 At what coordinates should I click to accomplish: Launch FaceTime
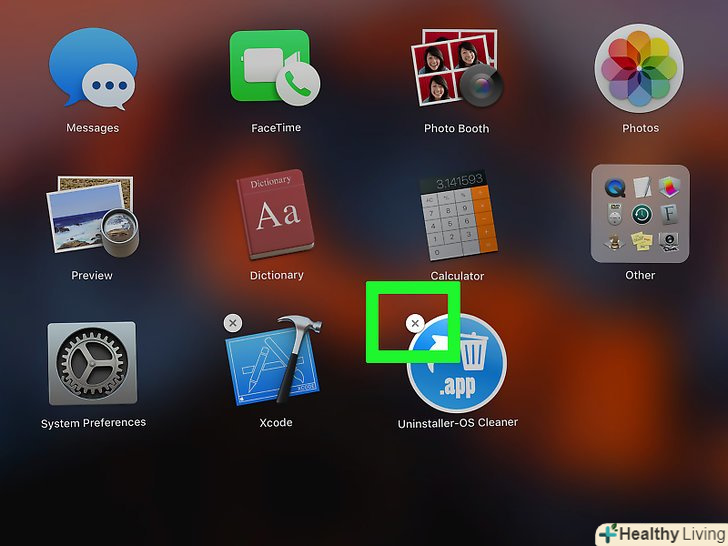point(275,68)
